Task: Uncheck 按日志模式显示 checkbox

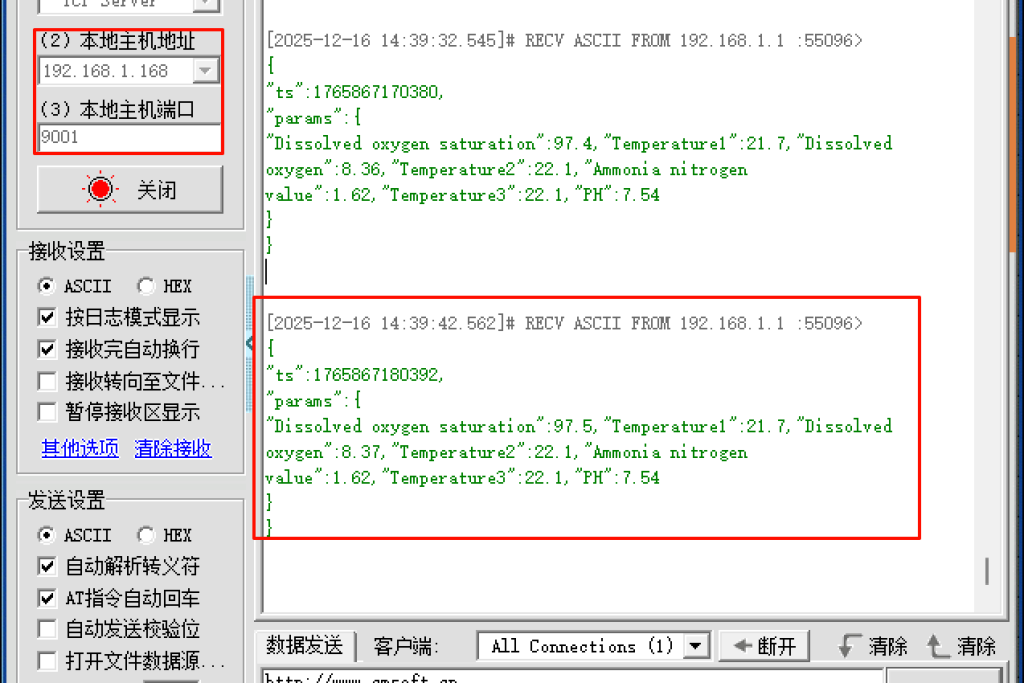Action: click(47, 318)
